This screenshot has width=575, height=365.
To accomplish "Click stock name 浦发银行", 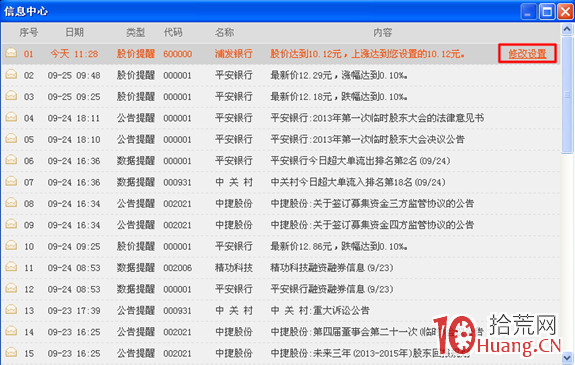I will tap(234, 54).
